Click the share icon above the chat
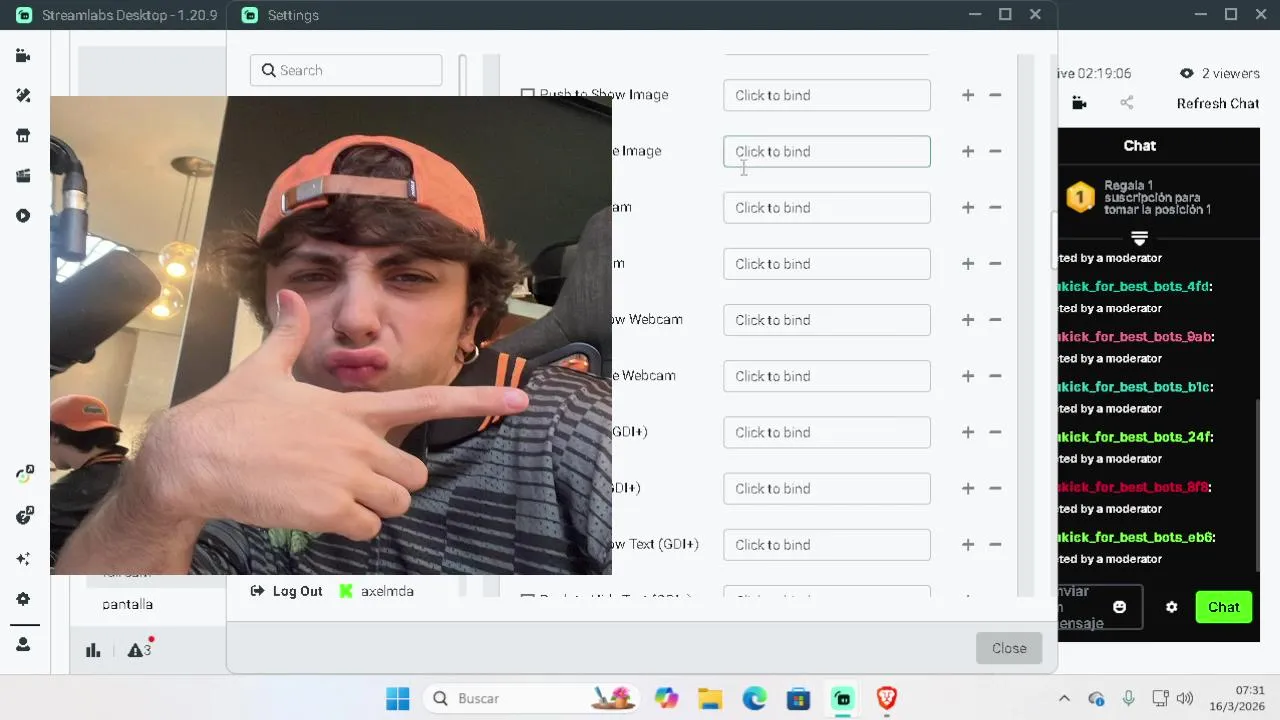Viewport: 1280px width, 720px height. pyautogui.click(x=1127, y=103)
